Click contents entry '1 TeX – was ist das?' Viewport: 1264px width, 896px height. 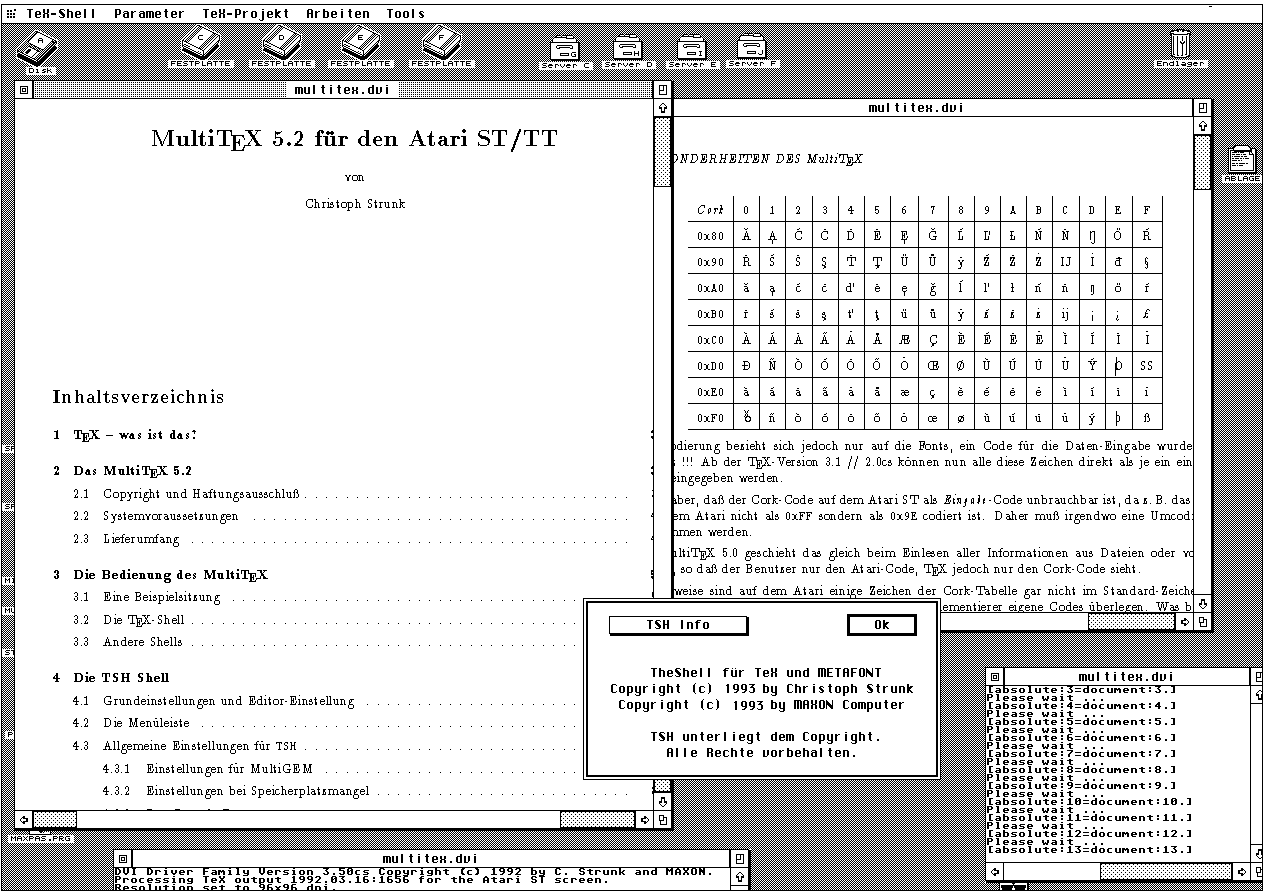pyautogui.click(x=125, y=435)
